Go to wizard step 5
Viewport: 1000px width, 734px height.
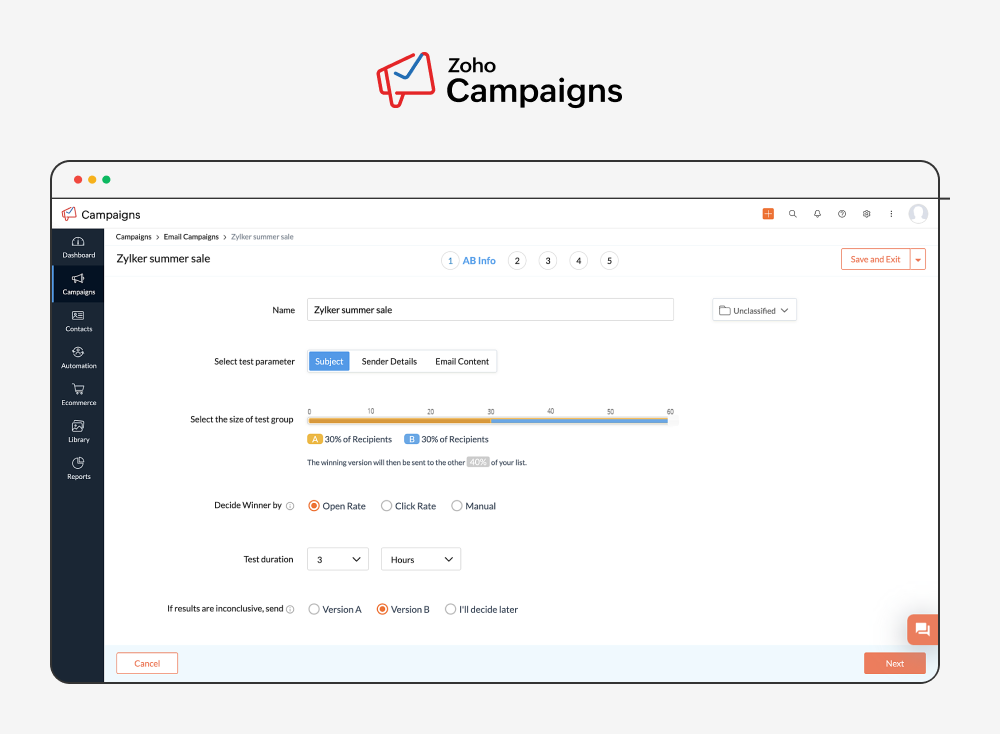(609, 261)
